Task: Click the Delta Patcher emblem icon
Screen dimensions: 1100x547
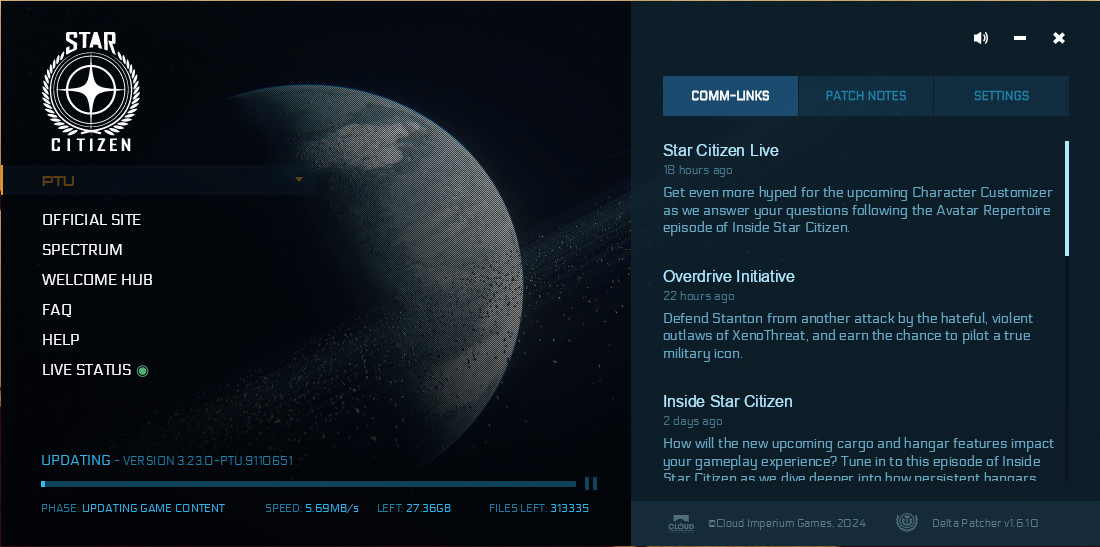Action: pos(907,523)
